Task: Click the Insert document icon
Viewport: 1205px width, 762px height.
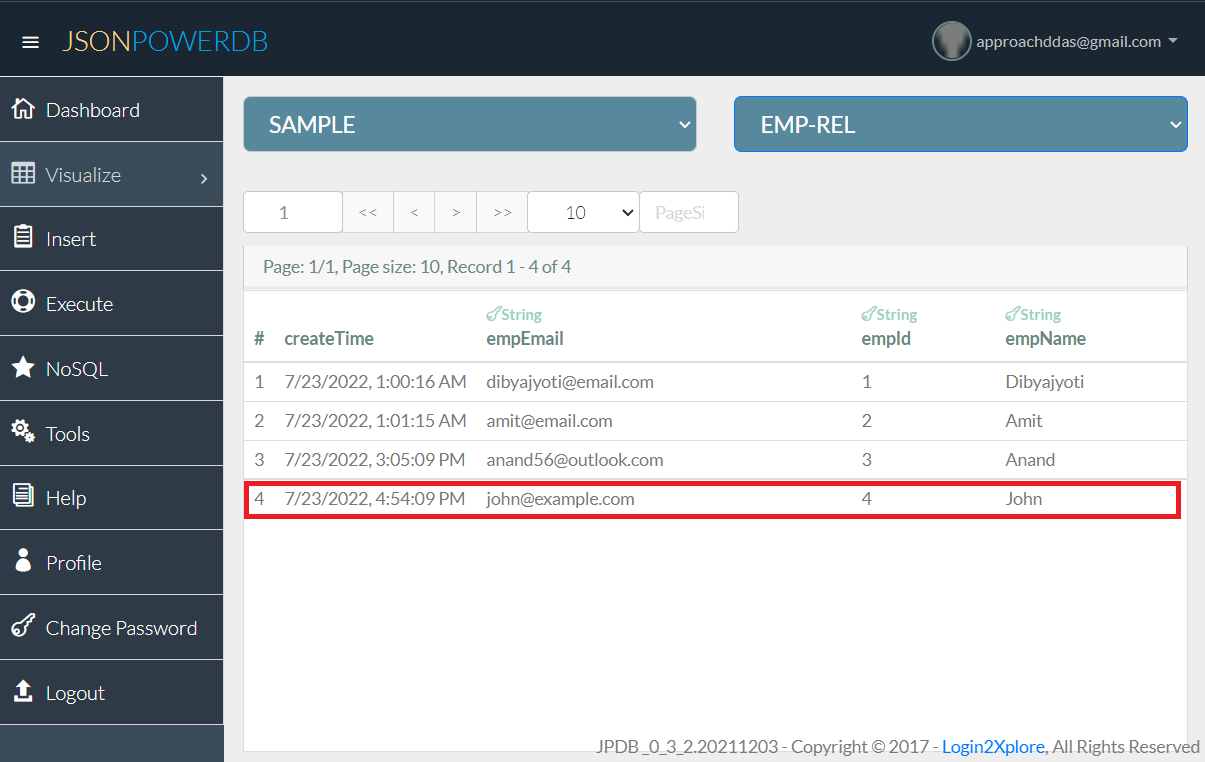Action: pos(23,238)
